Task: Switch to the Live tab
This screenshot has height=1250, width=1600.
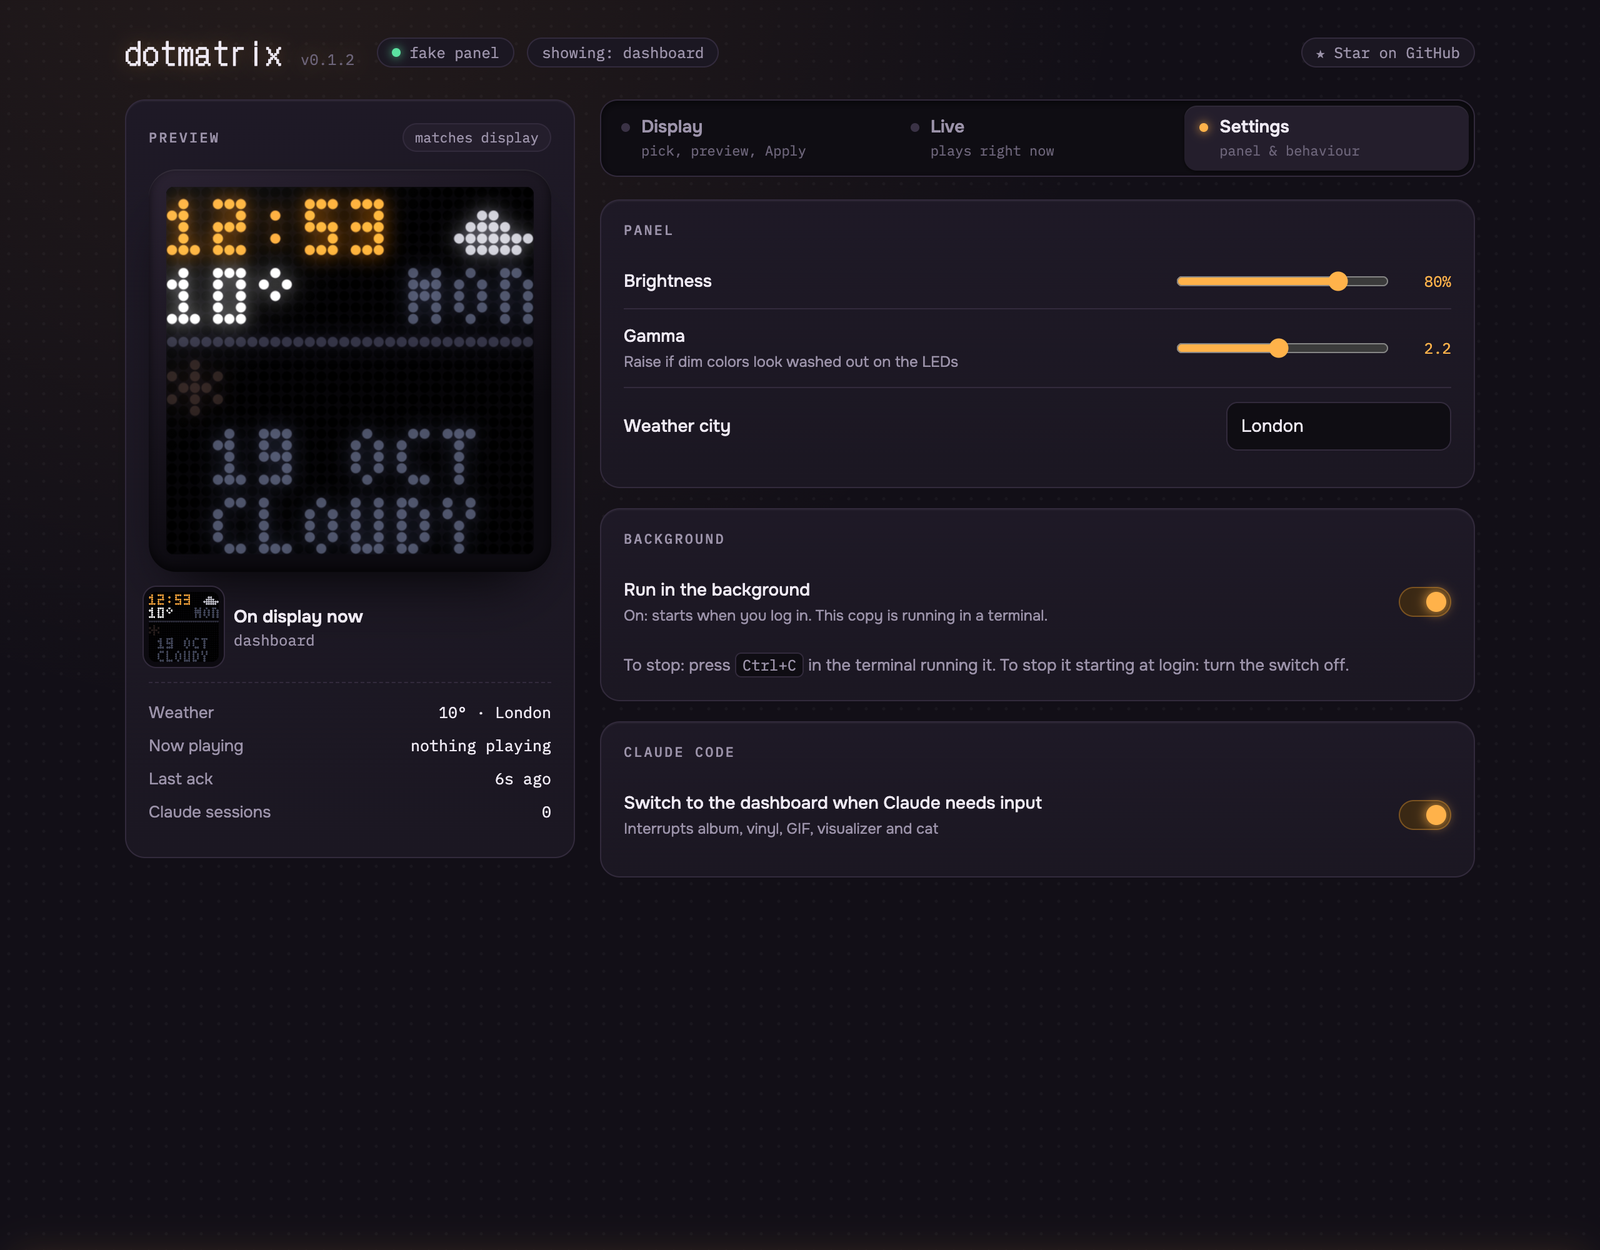Action: (x=1039, y=138)
